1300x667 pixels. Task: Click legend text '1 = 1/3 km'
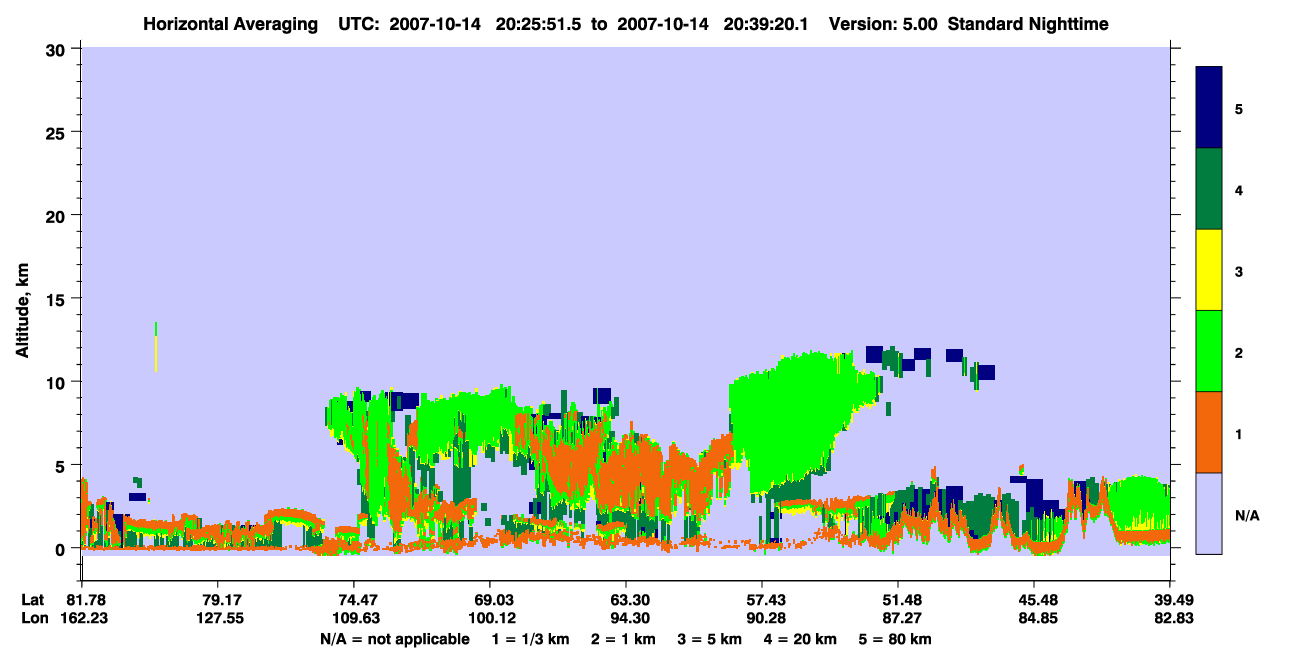tap(532, 638)
